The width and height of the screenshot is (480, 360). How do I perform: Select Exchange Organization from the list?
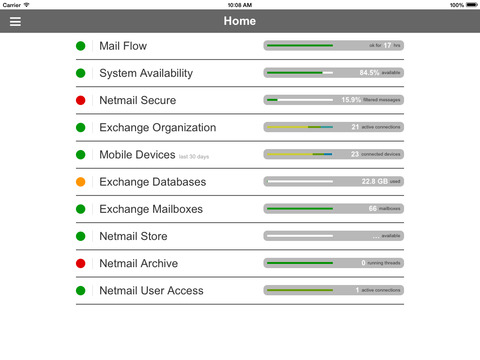point(240,128)
